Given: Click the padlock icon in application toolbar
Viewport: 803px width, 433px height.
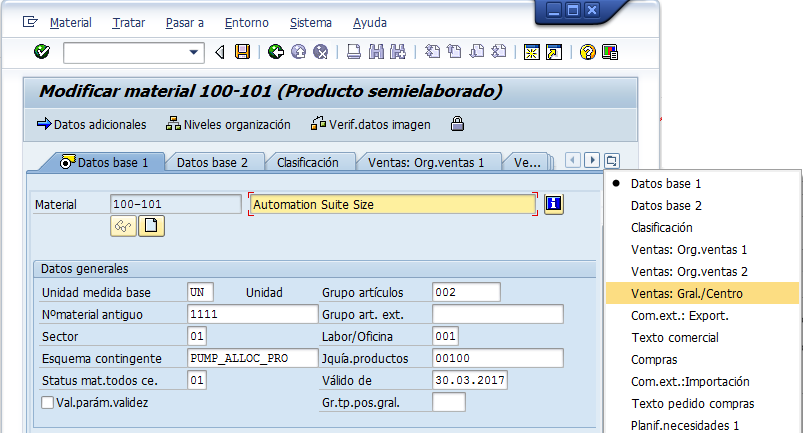Looking at the screenshot, I should pyautogui.click(x=457, y=124).
